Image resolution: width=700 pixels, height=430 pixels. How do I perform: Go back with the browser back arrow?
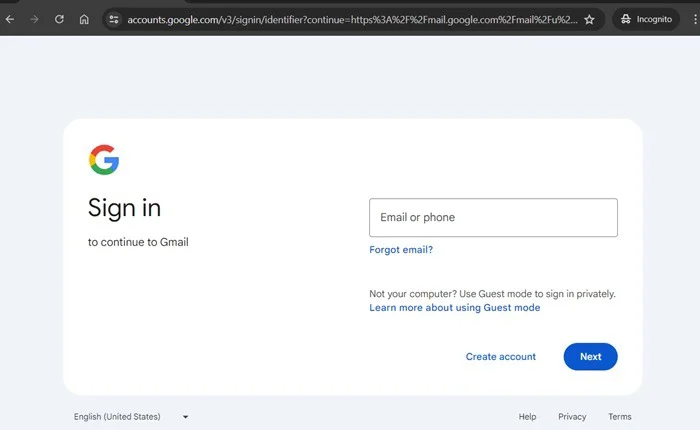pyautogui.click(x=10, y=19)
